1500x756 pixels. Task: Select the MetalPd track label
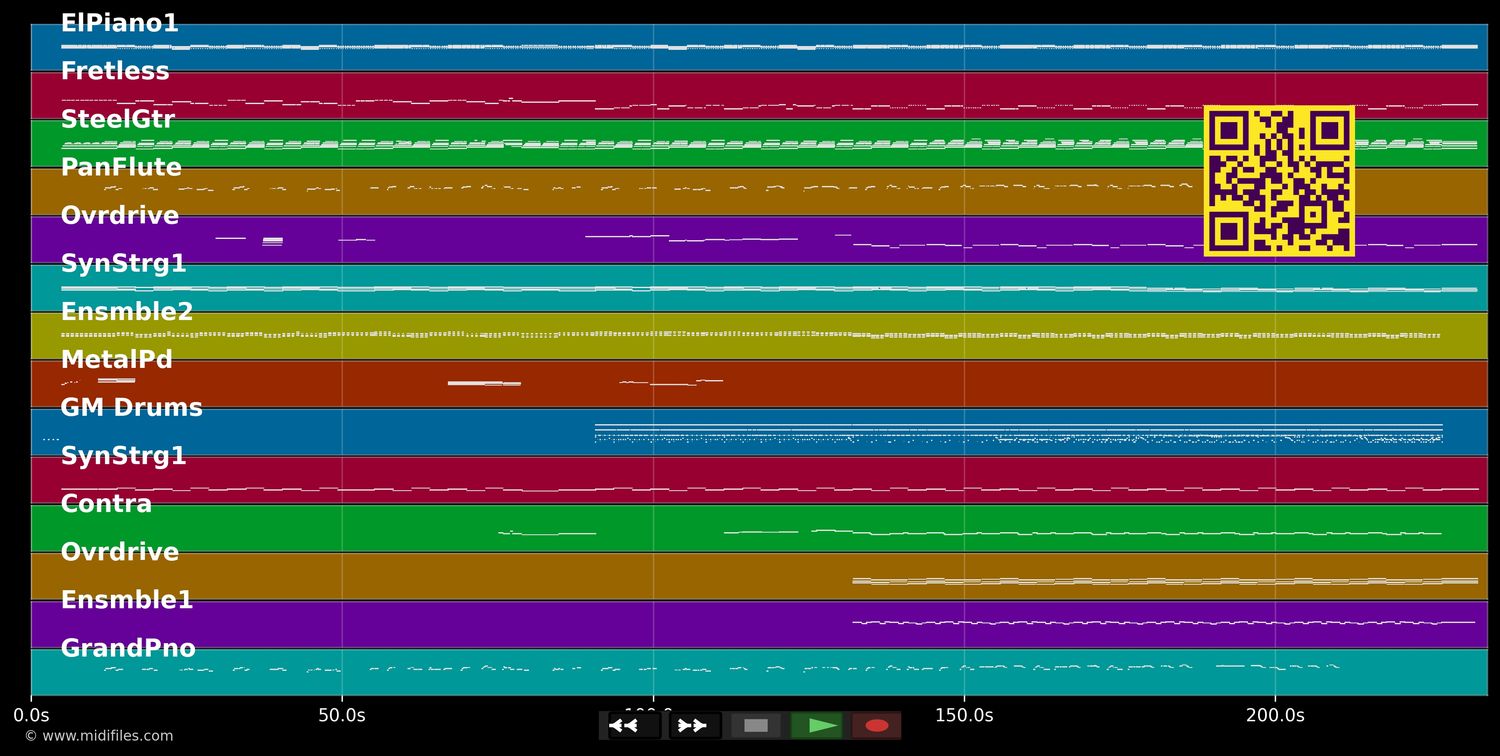point(116,360)
